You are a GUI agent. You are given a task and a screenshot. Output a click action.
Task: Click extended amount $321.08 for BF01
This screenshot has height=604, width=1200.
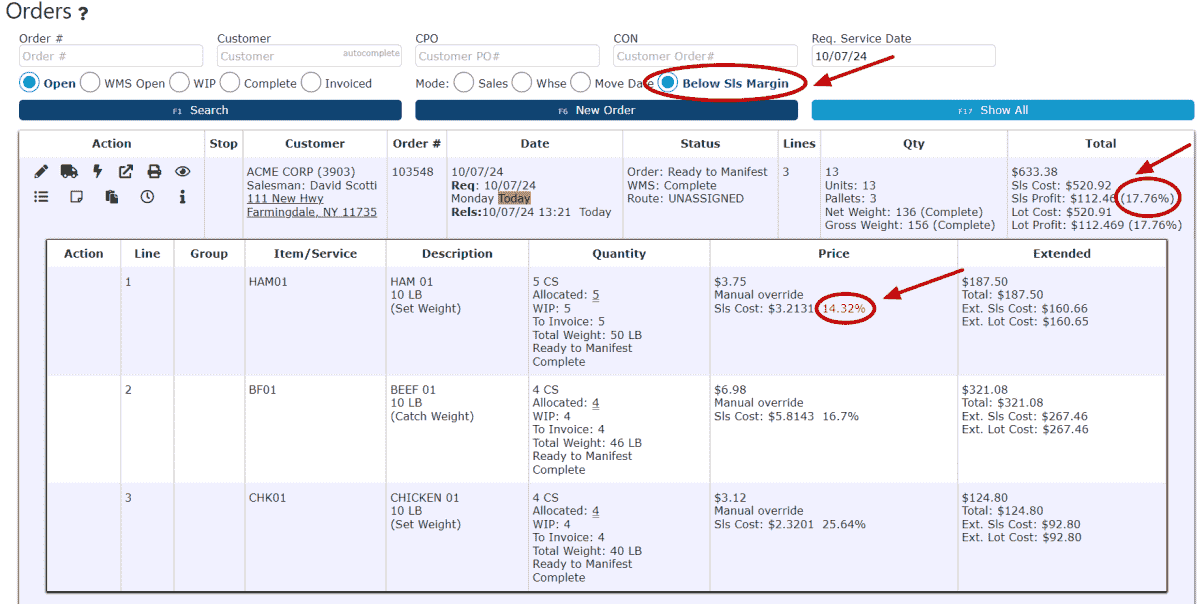tap(985, 390)
